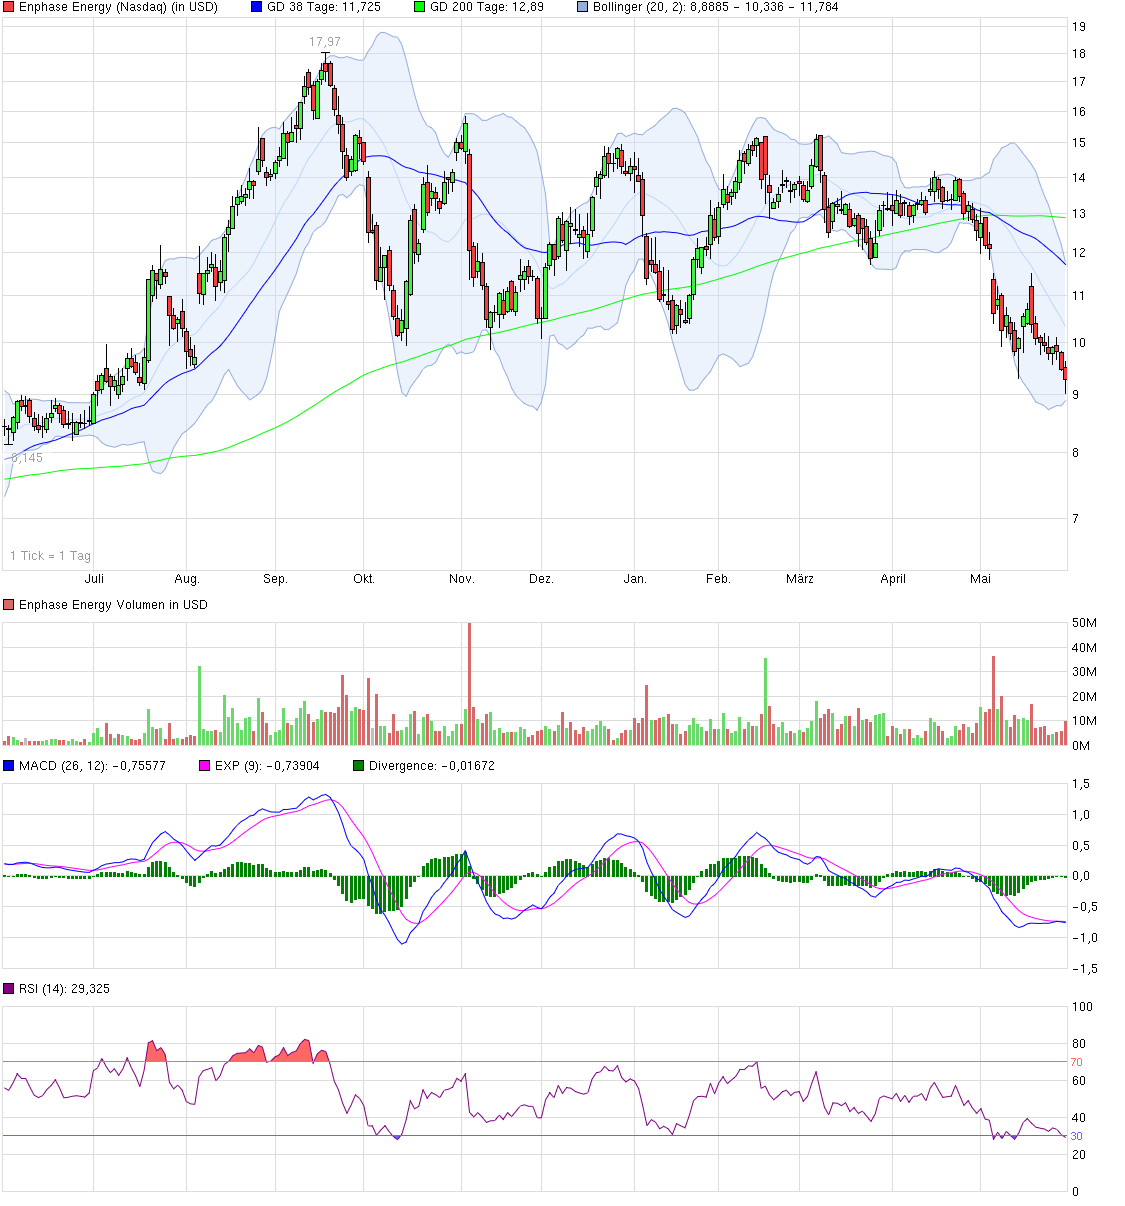
Task: Click the blue GD 38 Tage legend icon
Action: 255,8
